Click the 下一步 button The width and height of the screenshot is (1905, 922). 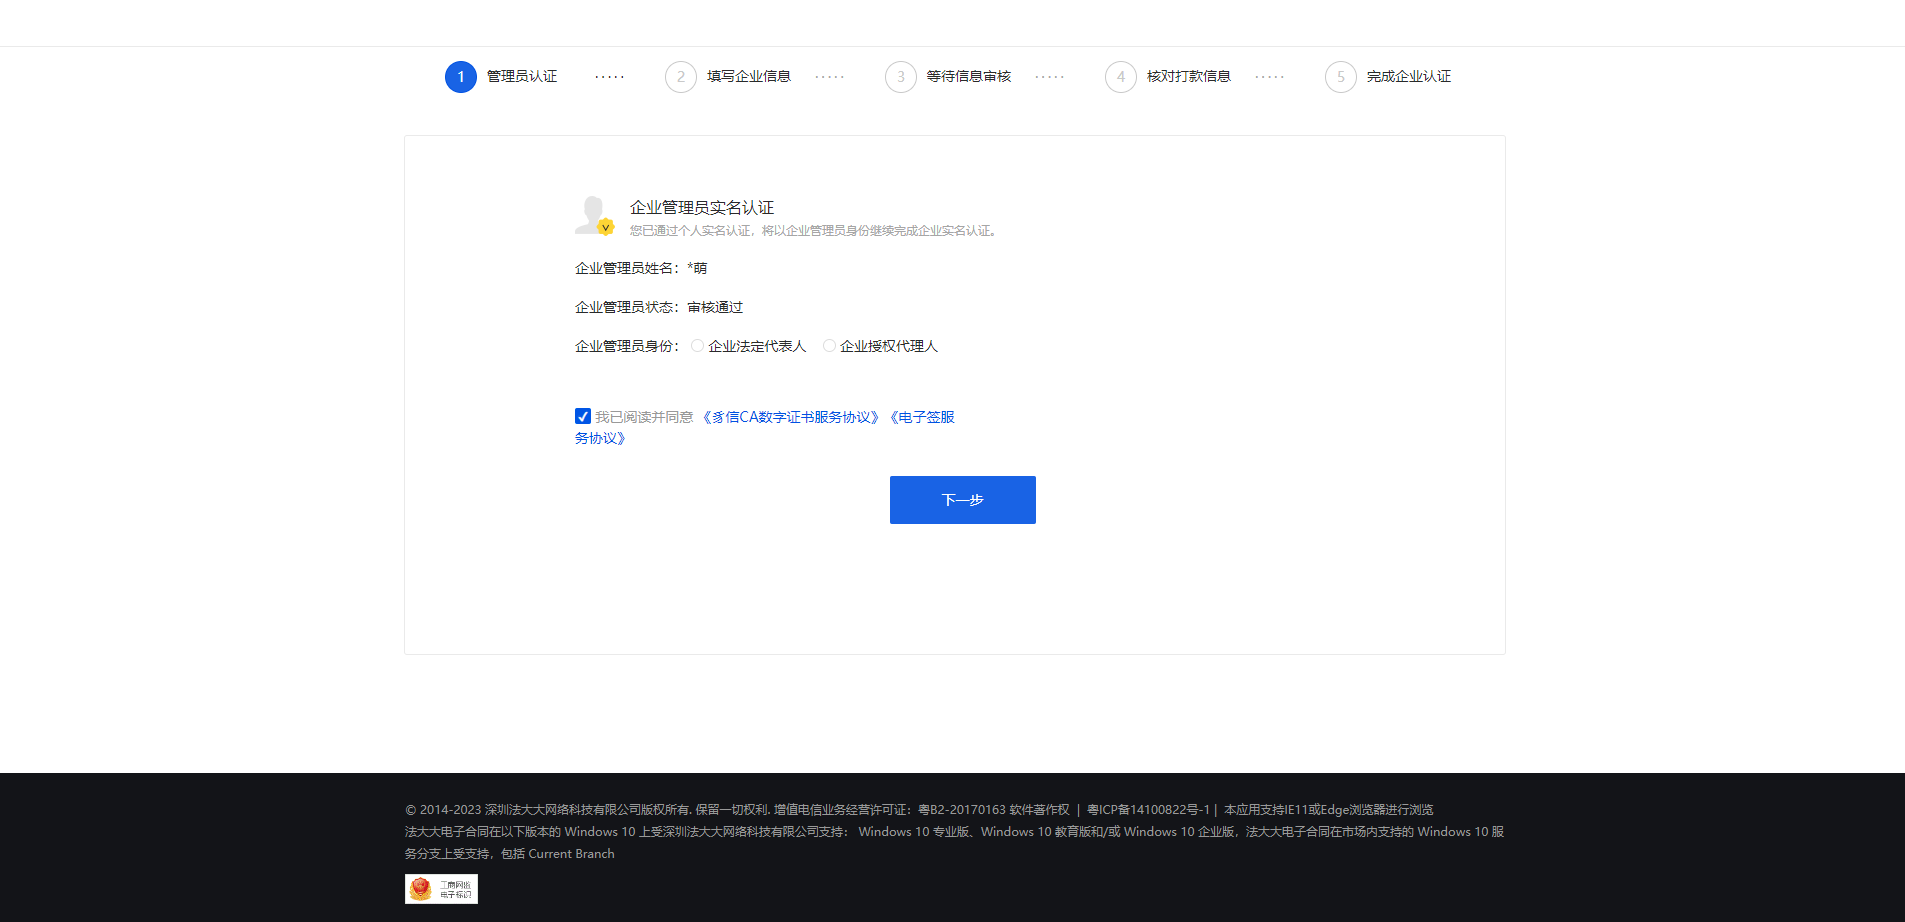tap(962, 499)
